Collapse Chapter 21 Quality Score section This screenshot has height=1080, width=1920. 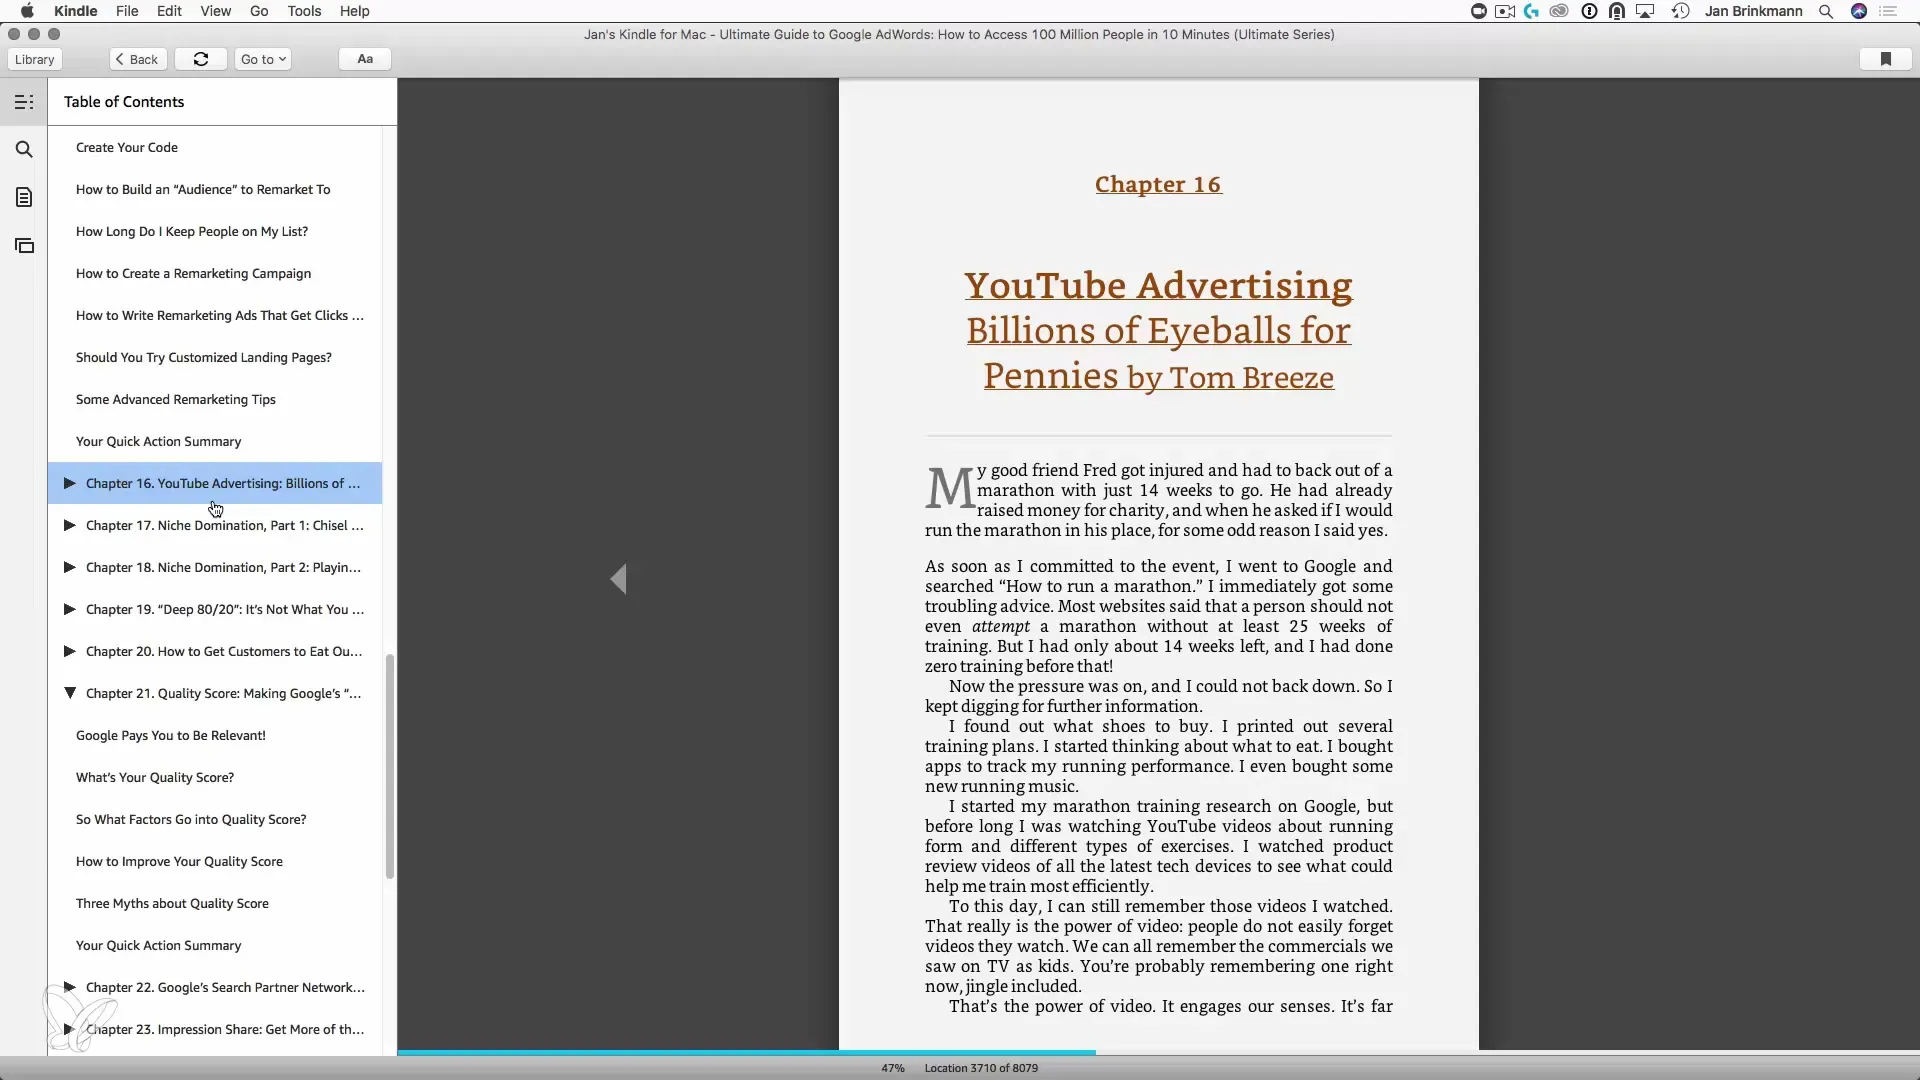(70, 693)
